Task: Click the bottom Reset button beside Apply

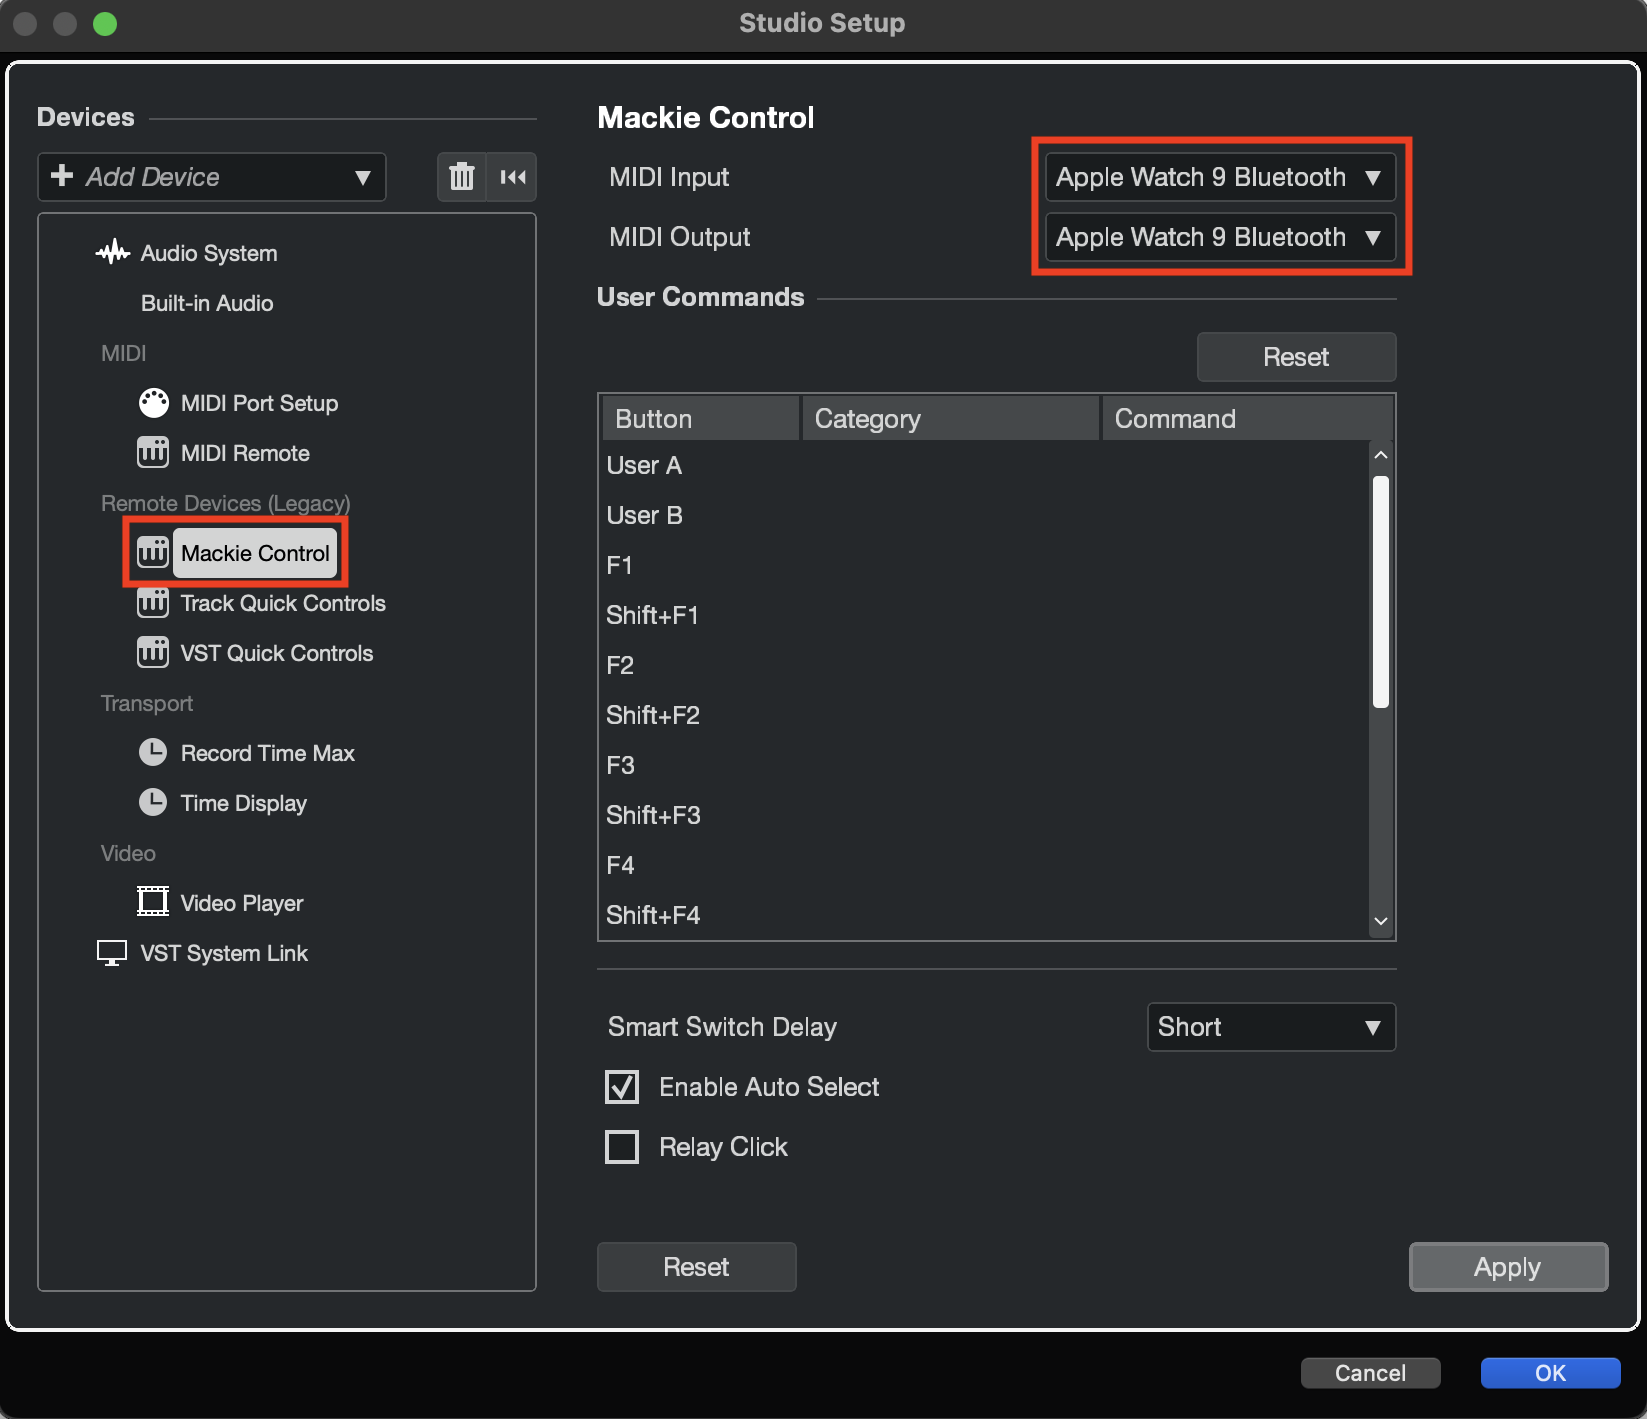Action: (x=697, y=1267)
